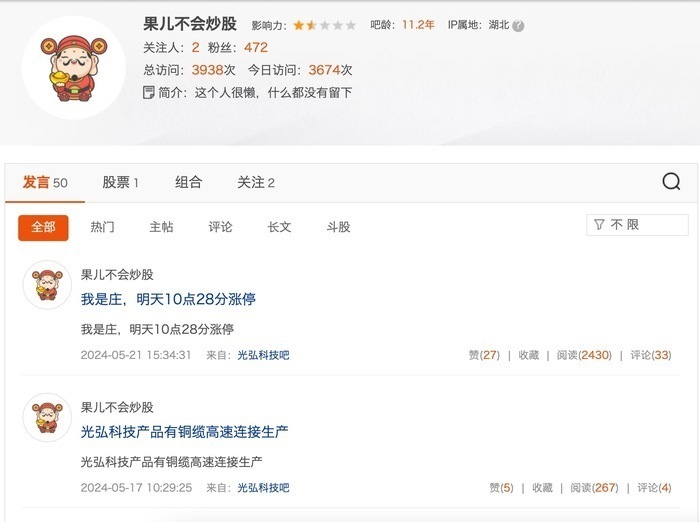Open the 不限 filter dropdown

[x=637, y=225]
